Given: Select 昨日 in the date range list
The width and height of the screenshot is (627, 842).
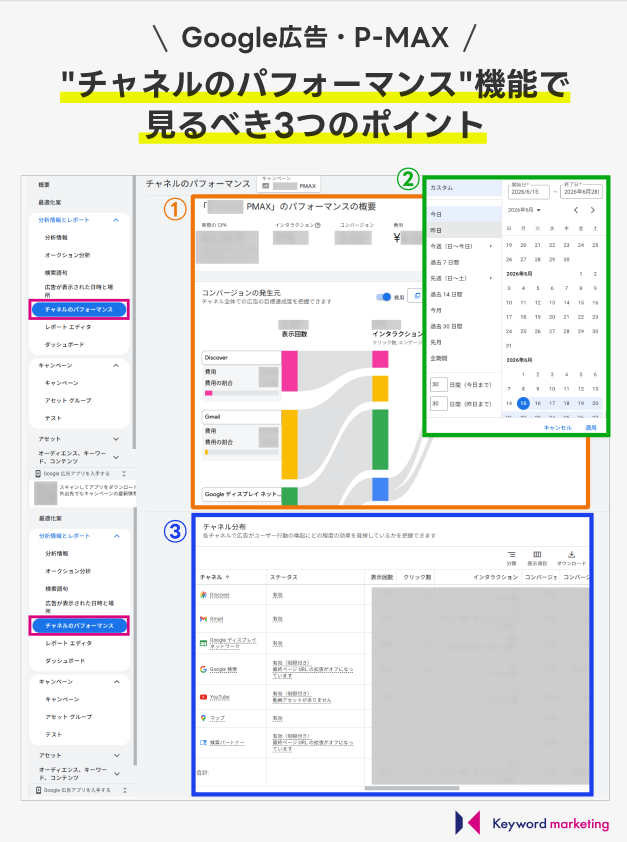Looking at the screenshot, I should pos(464,230).
